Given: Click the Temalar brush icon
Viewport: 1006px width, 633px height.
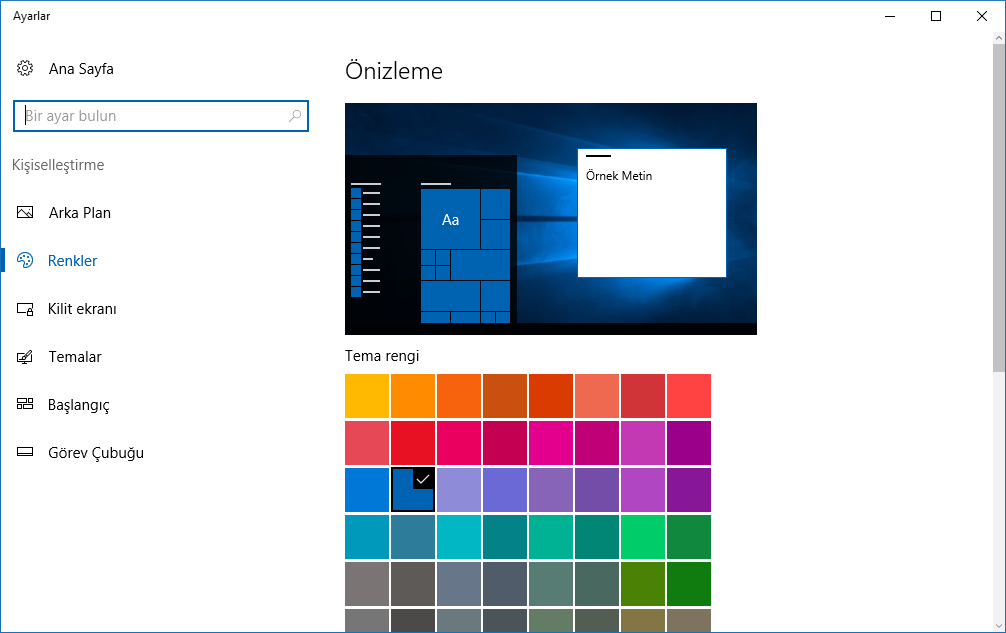Looking at the screenshot, I should click(x=25, y=357).
